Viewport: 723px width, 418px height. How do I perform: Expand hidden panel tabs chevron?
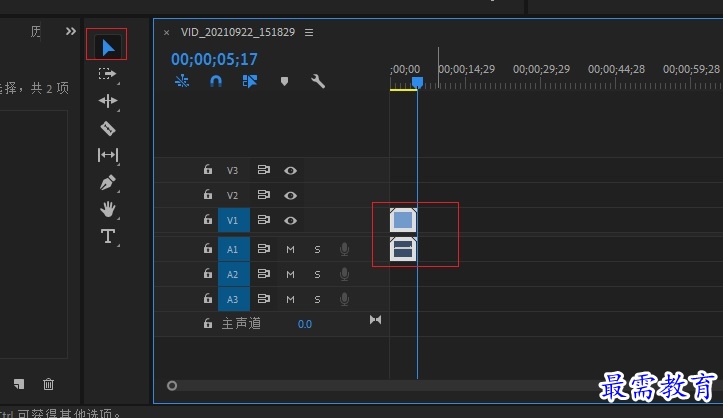coord(71,31)
